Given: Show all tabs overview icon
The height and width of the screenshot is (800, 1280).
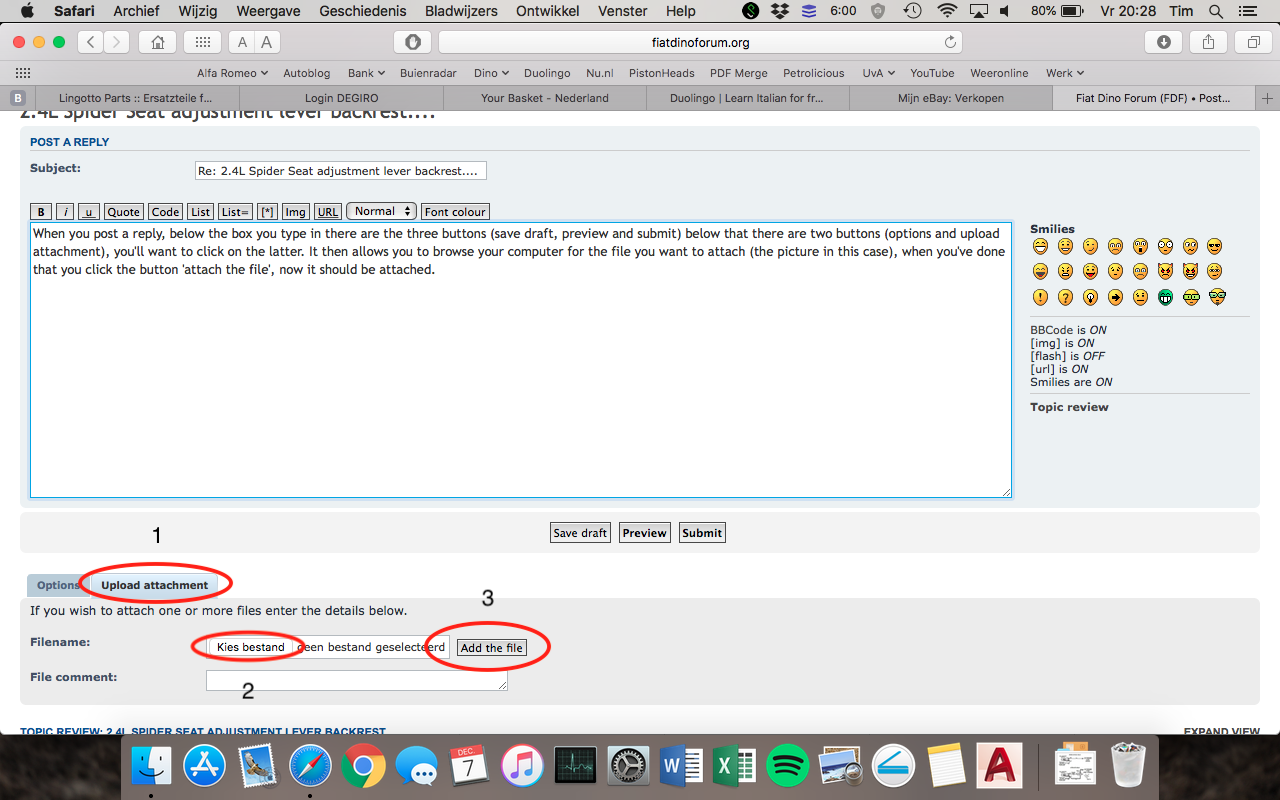Looking at the screenshot, I should pyautogui.click(x=1253, y=42).
